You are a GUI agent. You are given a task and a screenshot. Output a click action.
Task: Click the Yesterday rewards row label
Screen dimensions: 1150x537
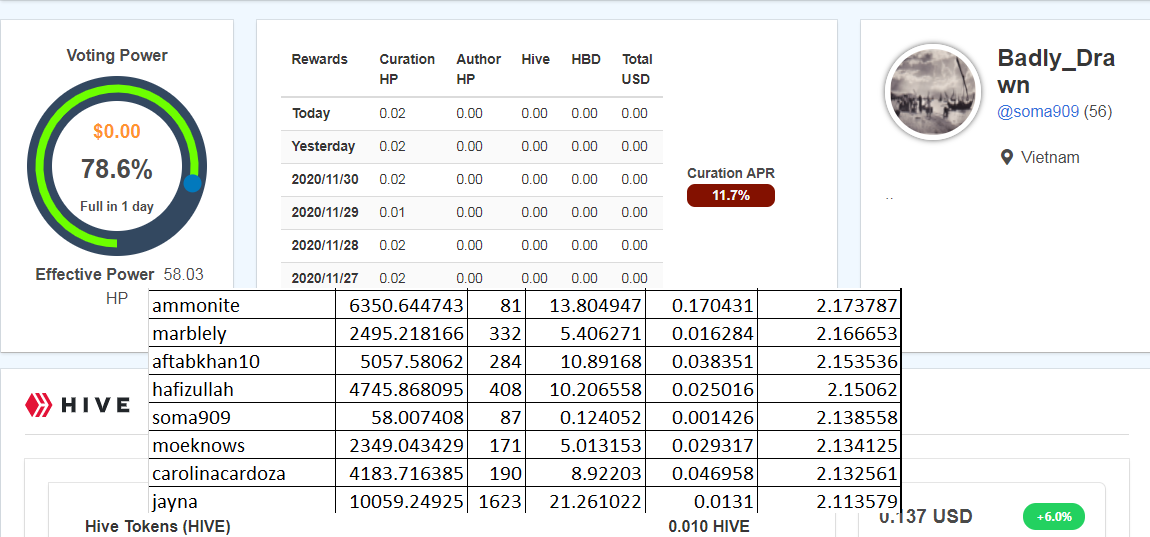click(x=323, y=147)
